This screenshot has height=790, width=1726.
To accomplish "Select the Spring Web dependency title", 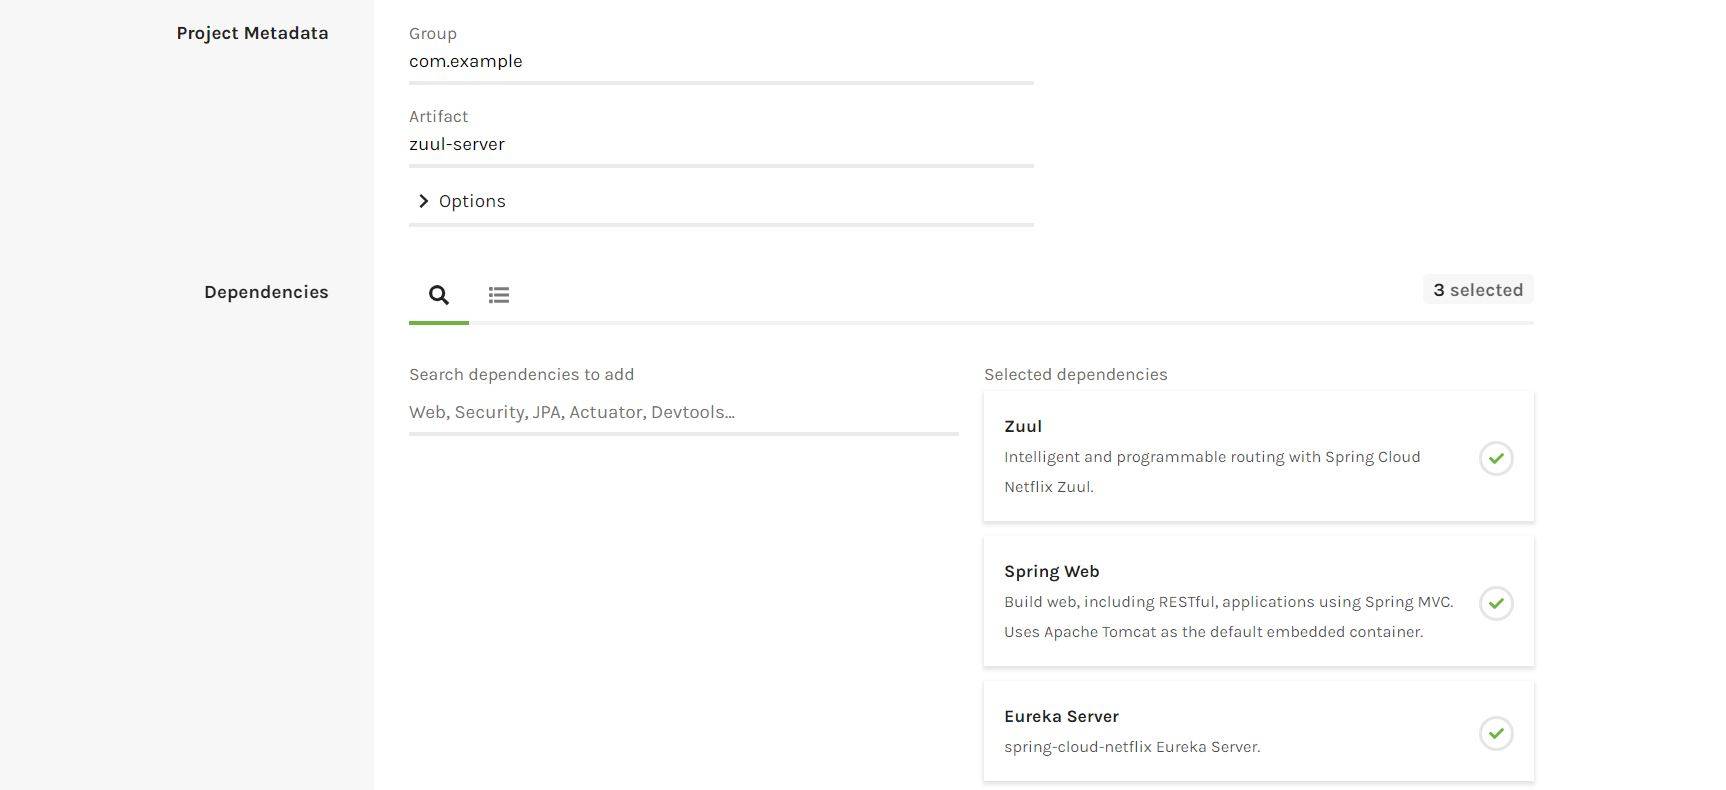I will coord(1051,571).
